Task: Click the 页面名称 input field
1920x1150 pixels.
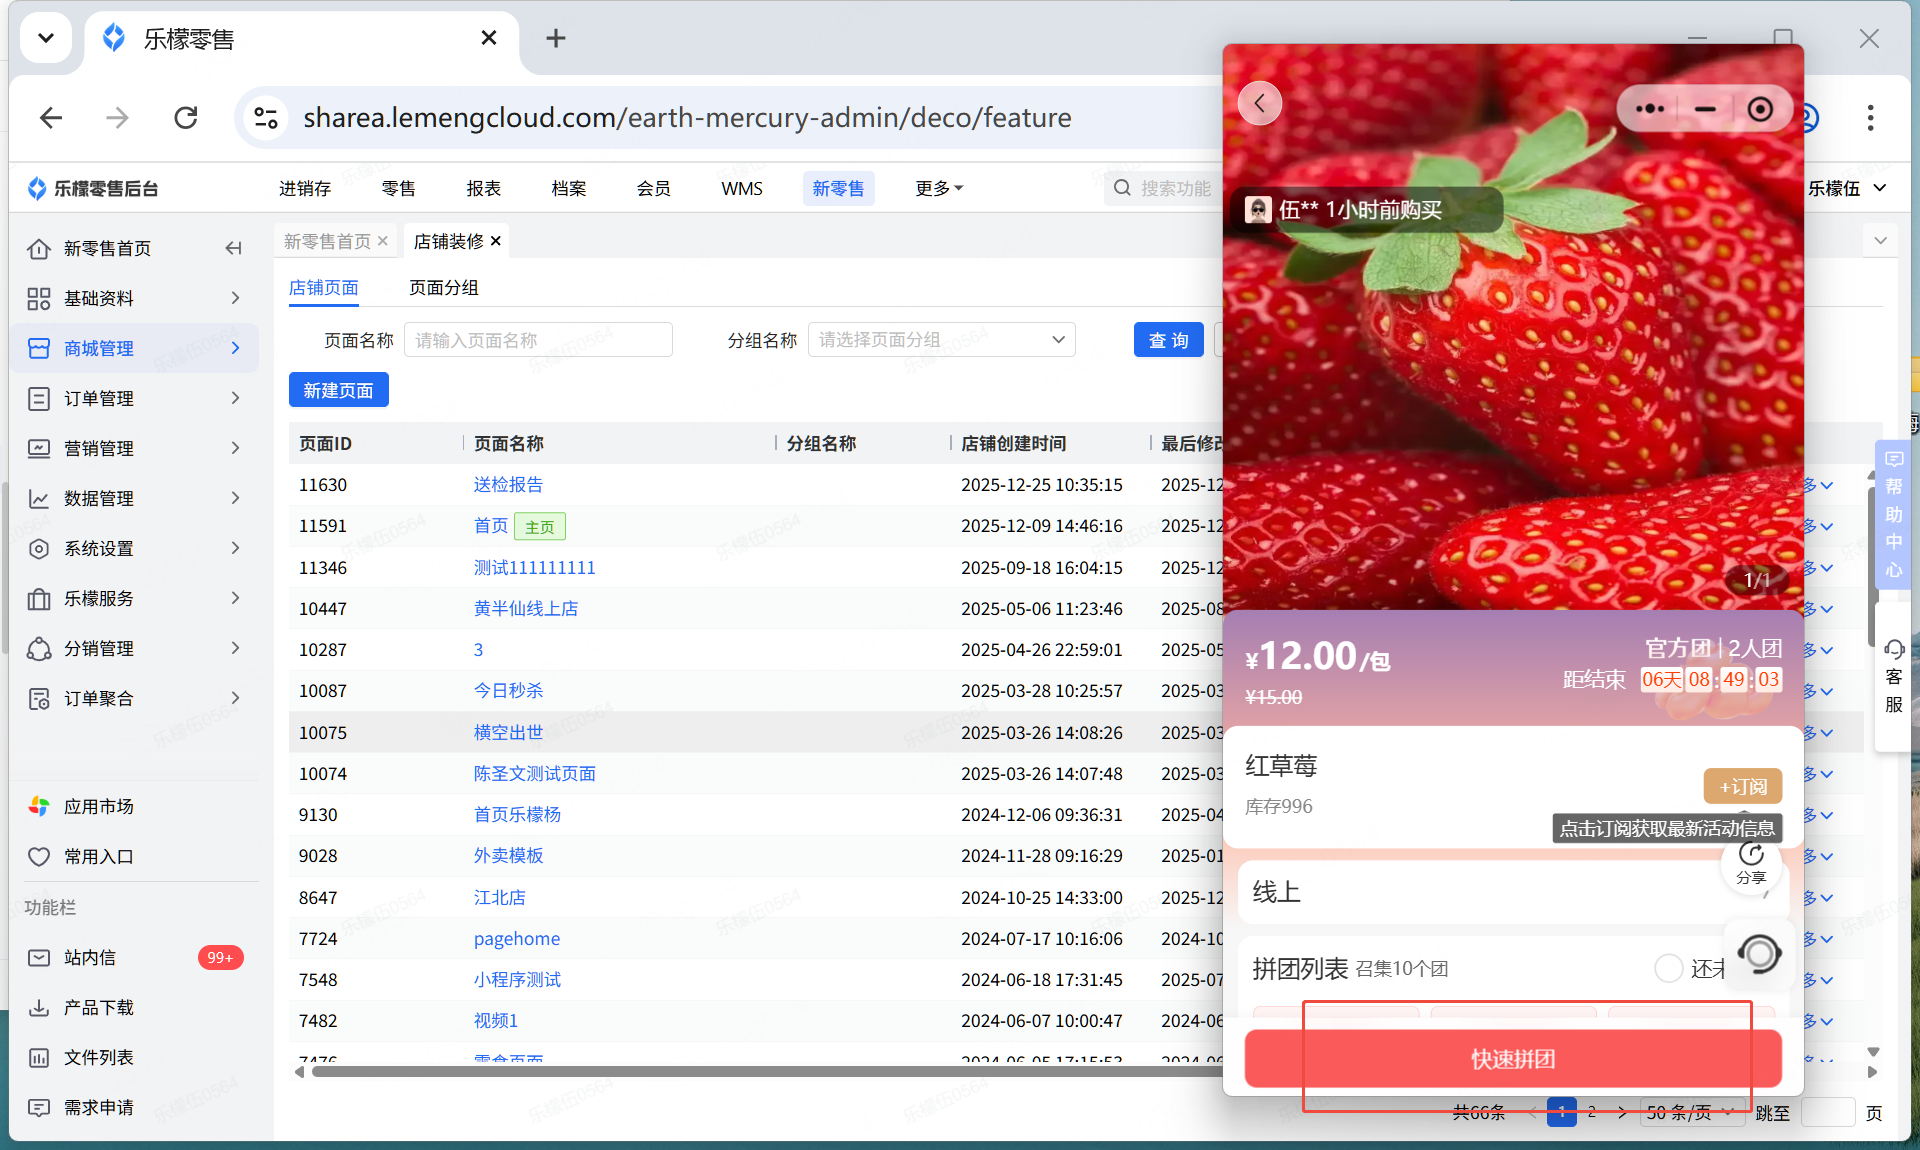Action: click(537, 340)
